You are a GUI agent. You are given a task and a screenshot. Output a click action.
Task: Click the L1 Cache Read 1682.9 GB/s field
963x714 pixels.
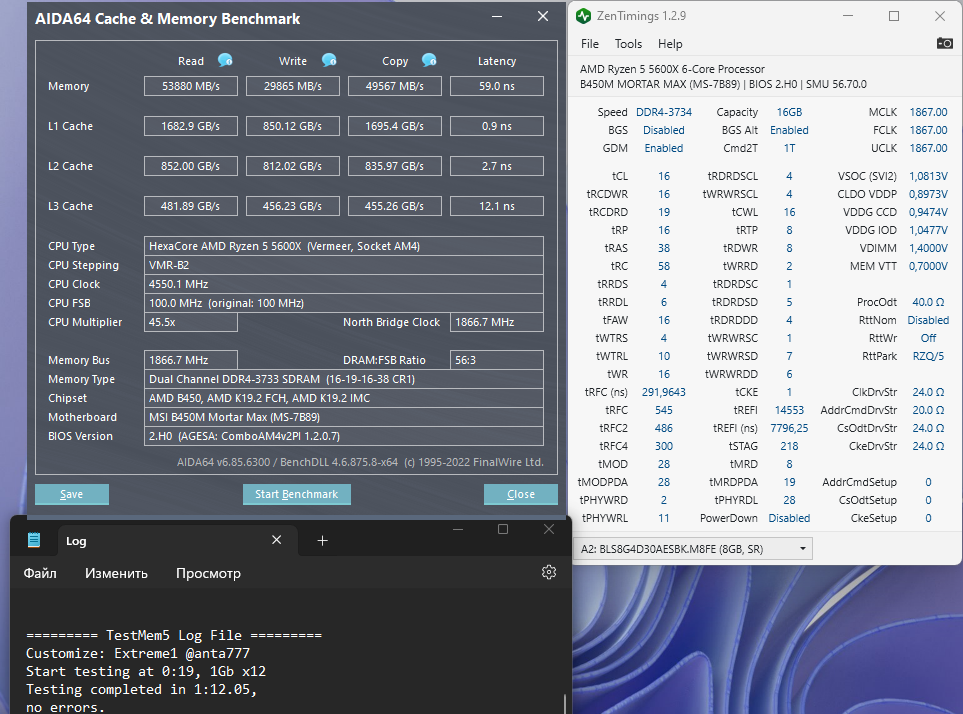(191, 126)
